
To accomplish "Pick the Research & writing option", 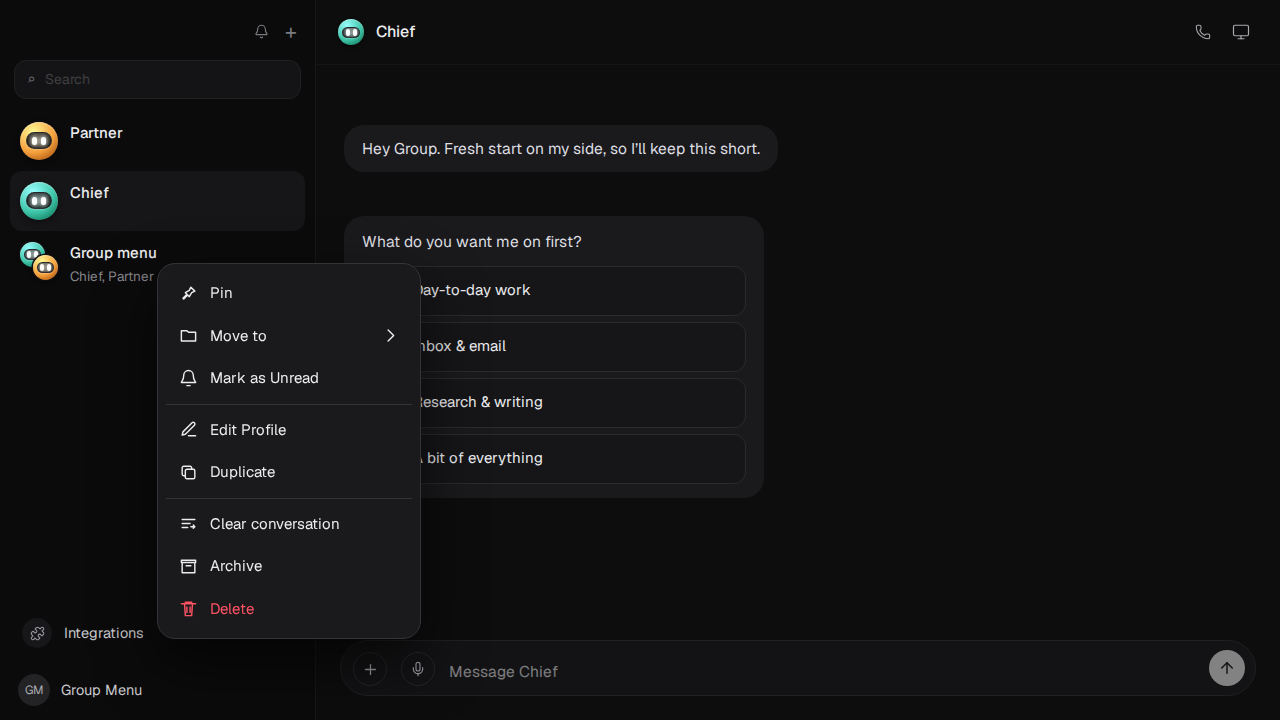I will [x=582, y=402].
